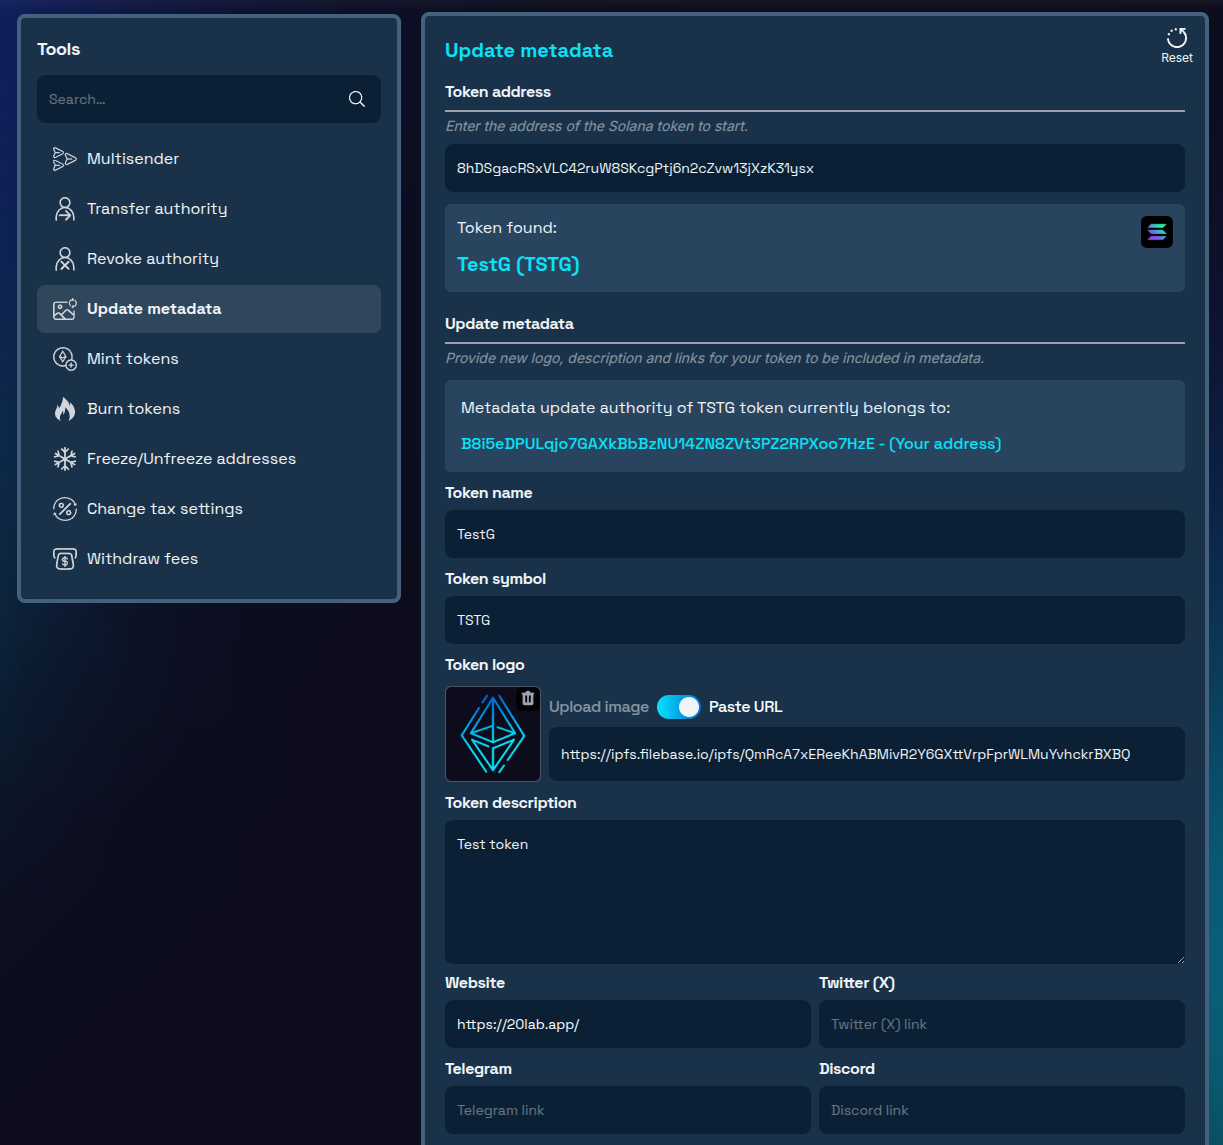Open the Mint tokens tool
This screenshot has height=1145, width=1223.
pyautogui.click(x=209, y=359)
